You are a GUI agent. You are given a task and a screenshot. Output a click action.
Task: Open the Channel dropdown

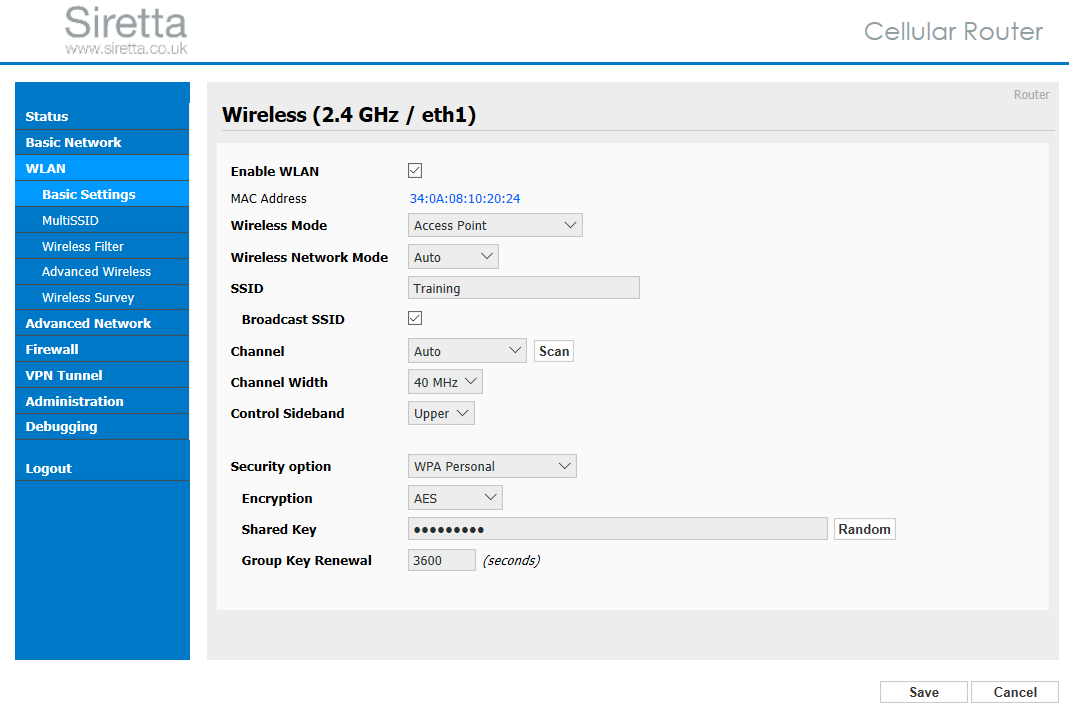click(x=467, y=351)
